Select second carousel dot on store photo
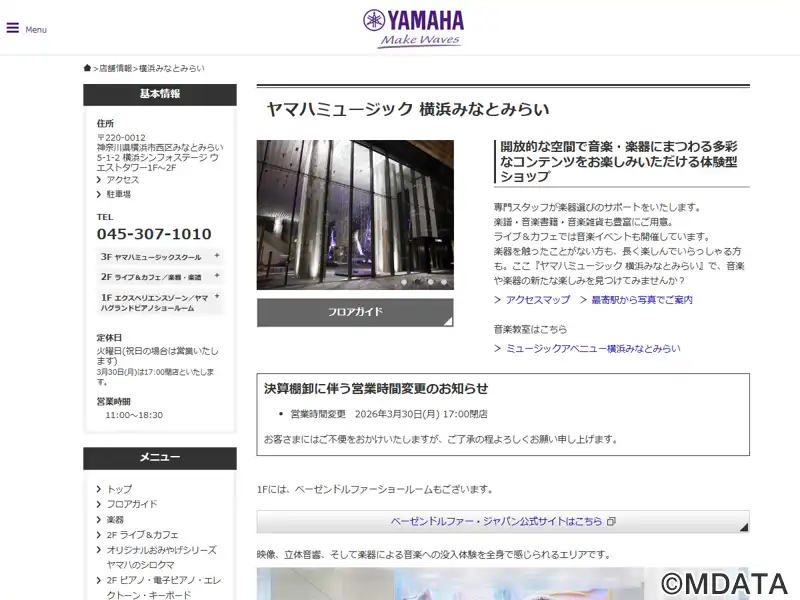 (417, 282)
